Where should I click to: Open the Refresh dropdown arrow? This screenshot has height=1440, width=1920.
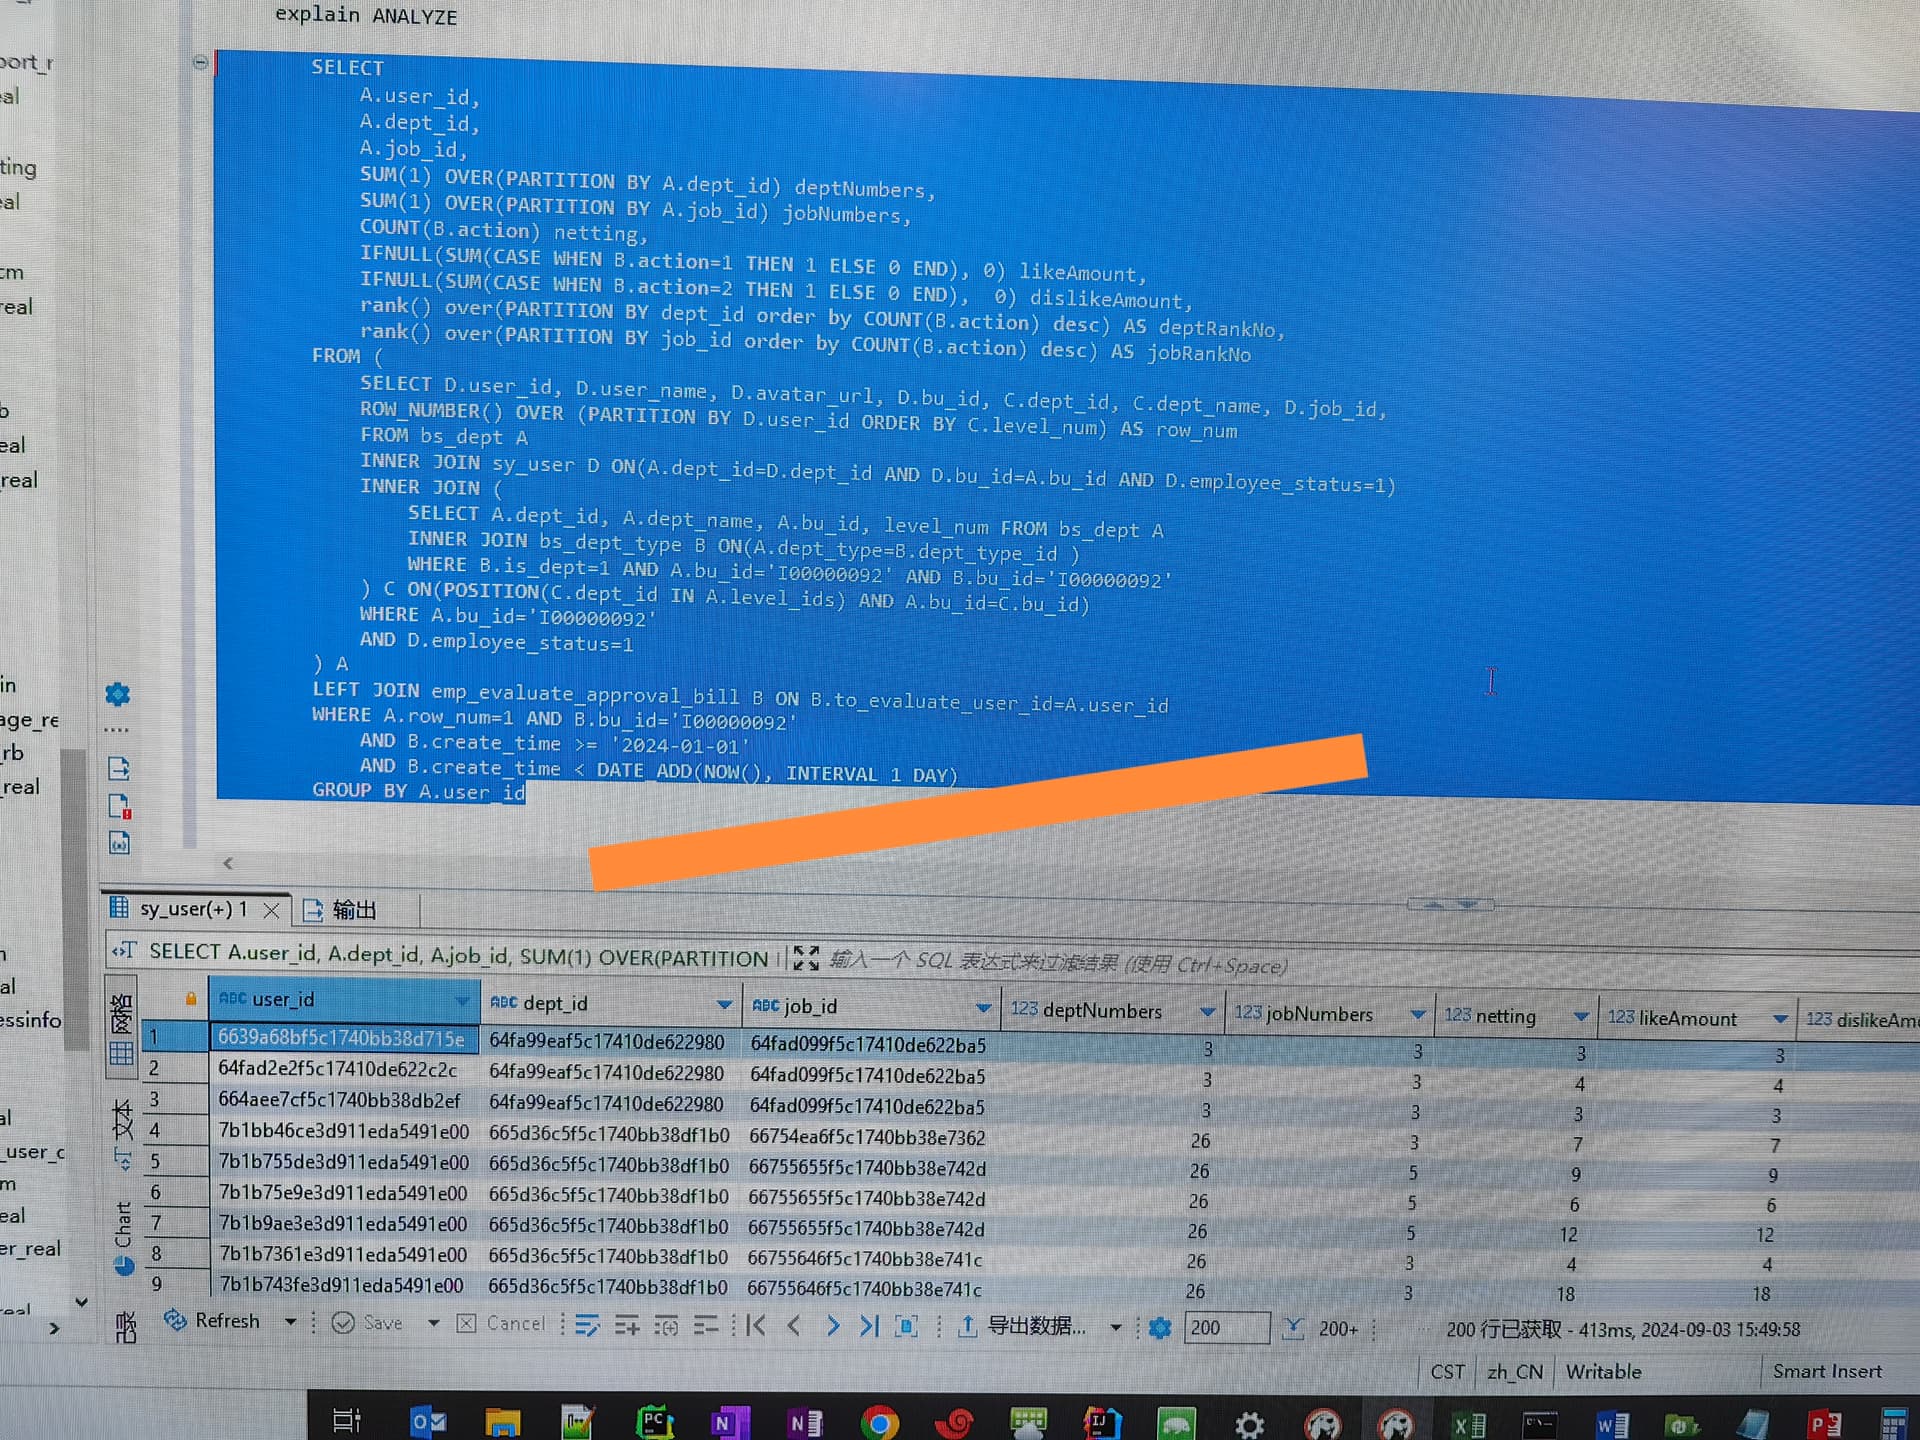point(290,1322)
